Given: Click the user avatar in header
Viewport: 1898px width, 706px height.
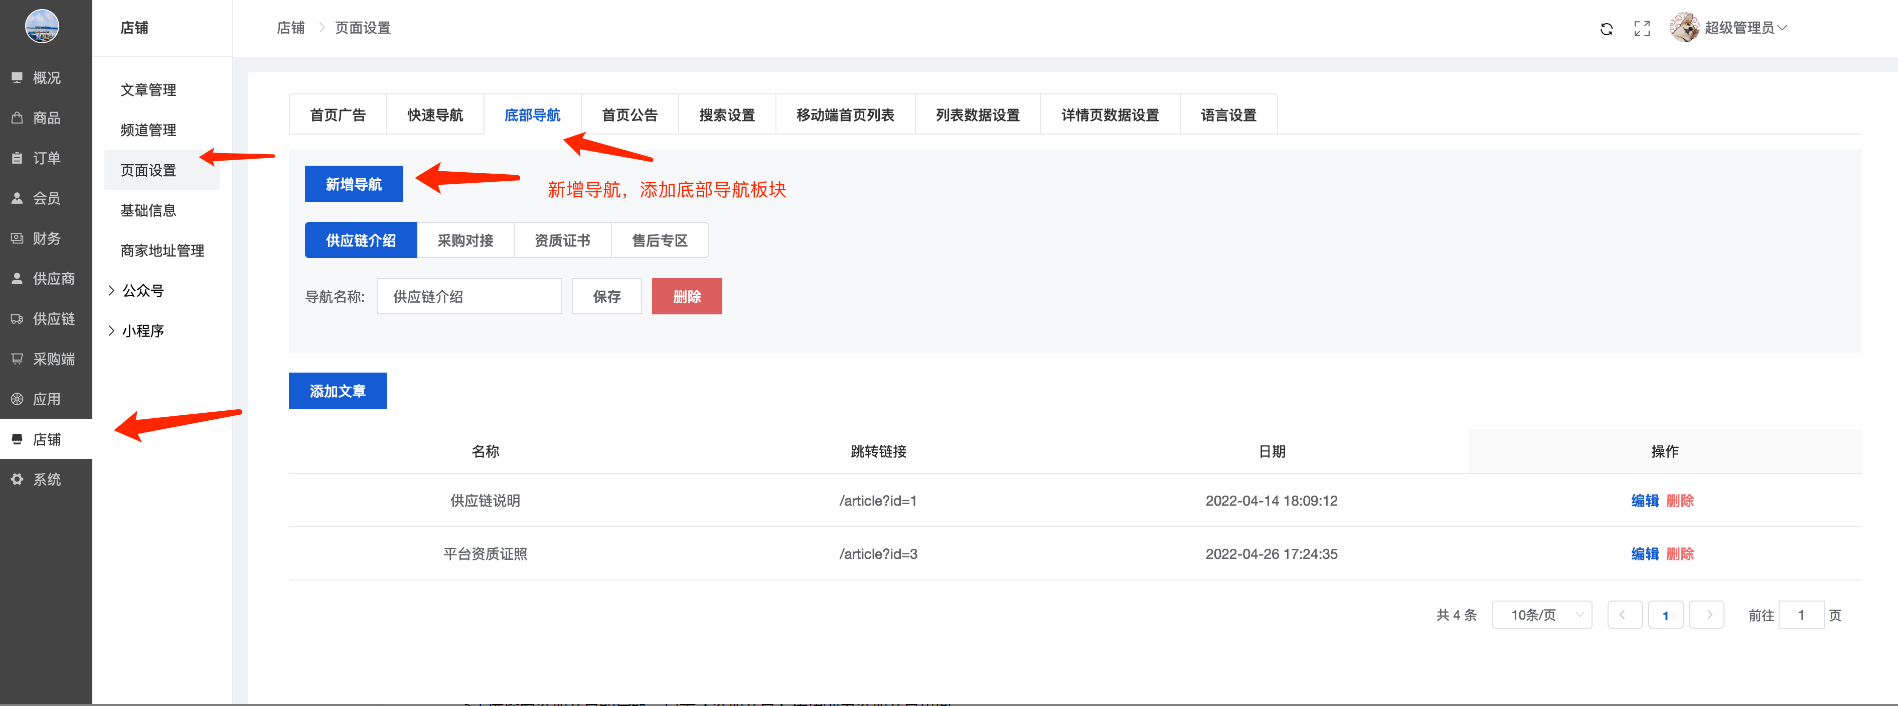Looking at the screenshot, I should point(1684,28).
